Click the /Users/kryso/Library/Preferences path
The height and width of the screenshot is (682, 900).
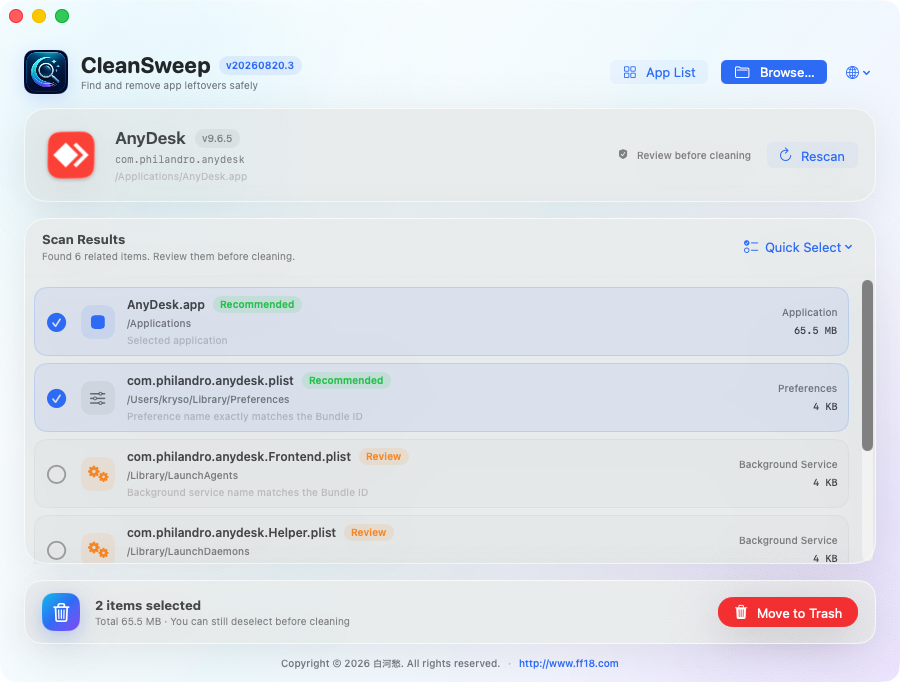208,399
